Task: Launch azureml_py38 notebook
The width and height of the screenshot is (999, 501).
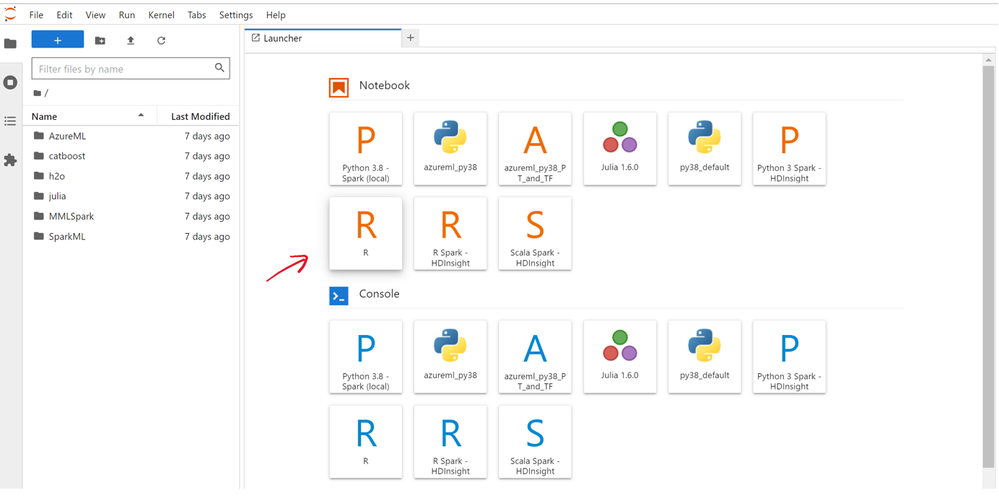Action: pyautogui.click(x=450, y=149)
